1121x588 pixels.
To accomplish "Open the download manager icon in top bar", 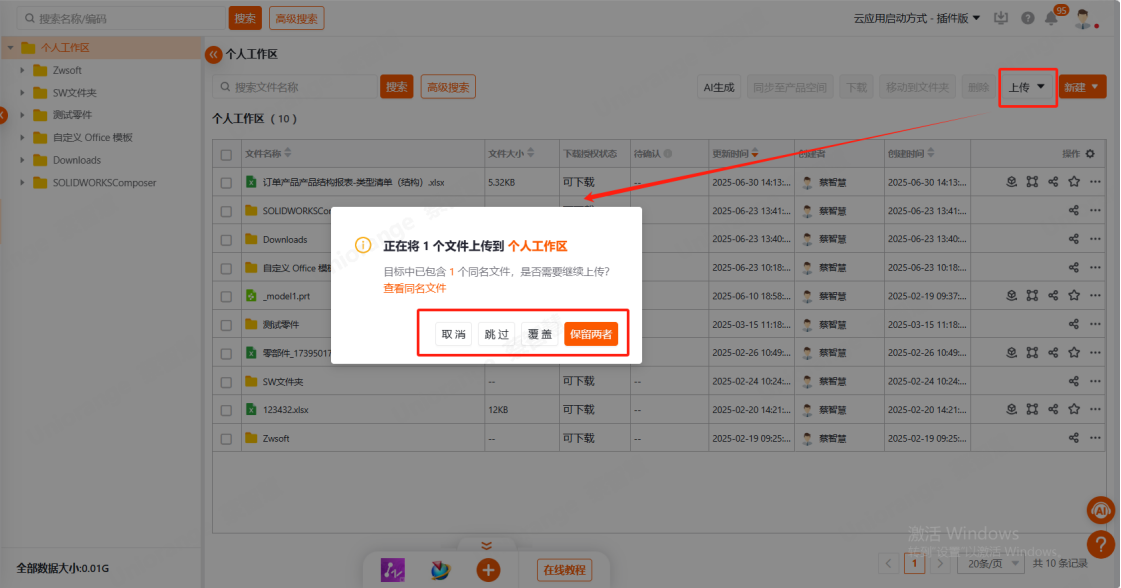I will click(1001, 19).
